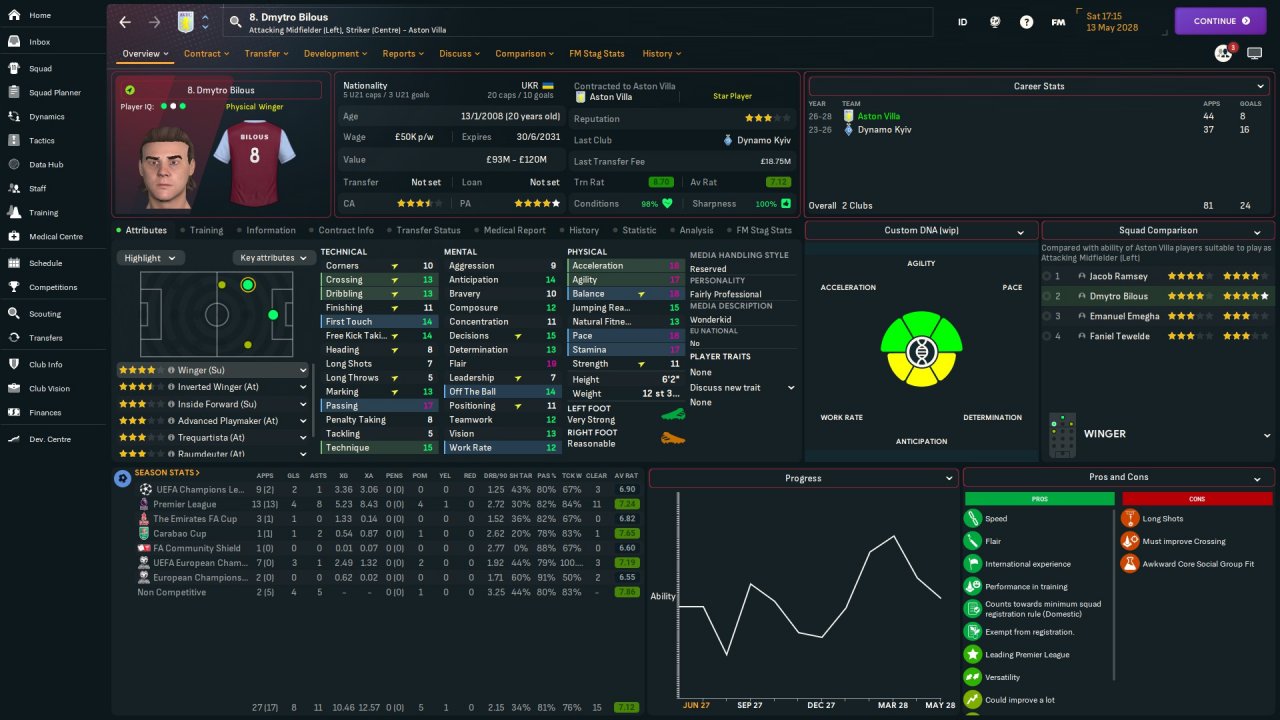Screen dimensions: 1280x720
Task: Open the Contract tab menu
Action: 207,54
